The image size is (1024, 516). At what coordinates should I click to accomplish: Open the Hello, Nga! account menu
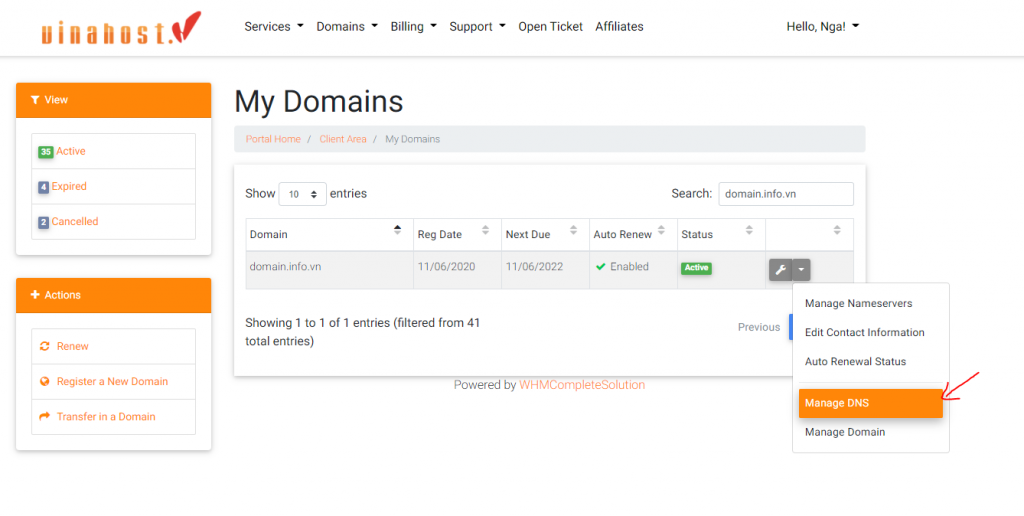[x=822, y=27]
